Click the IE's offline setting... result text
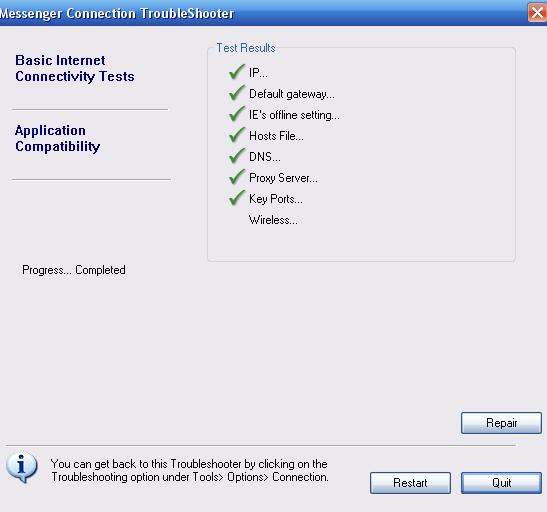The height and width of the screenshot is (512, 547). coord(294,115)
